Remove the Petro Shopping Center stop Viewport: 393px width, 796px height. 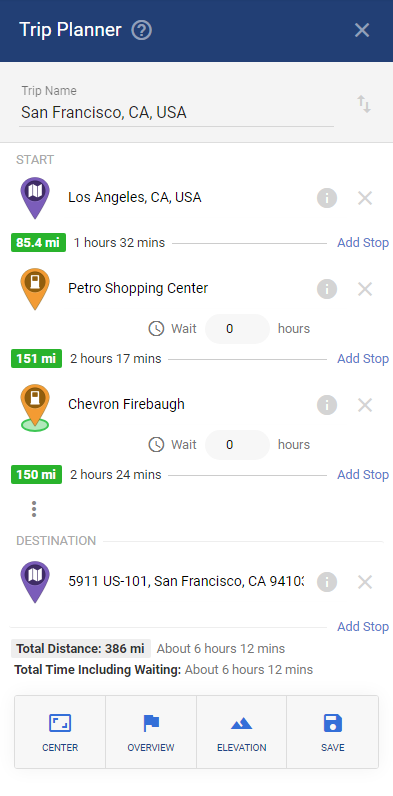(x=365, y=289)
